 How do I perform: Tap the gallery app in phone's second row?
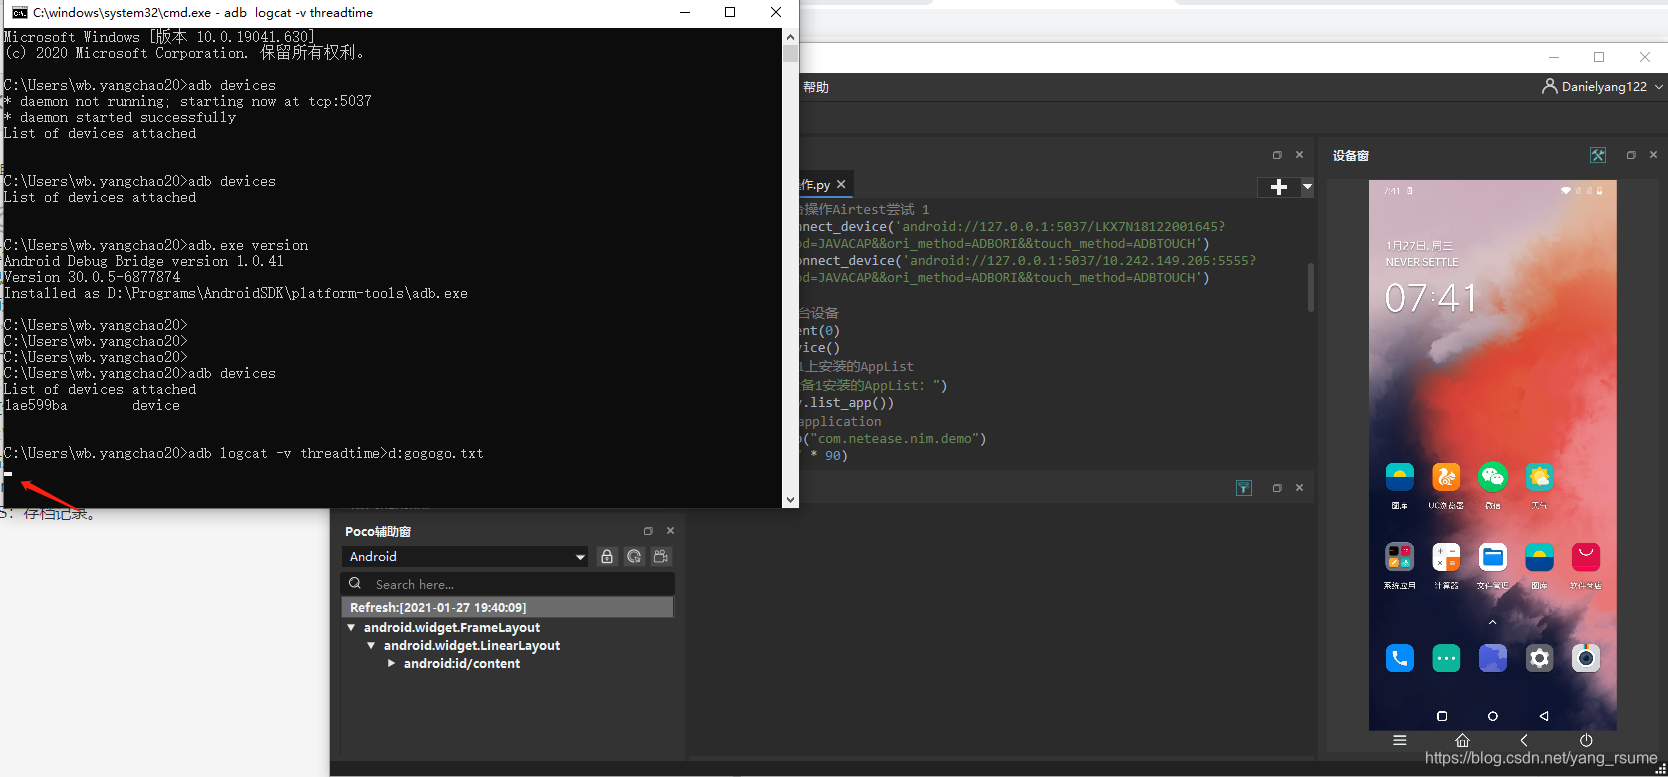[x=1539, y=557]
